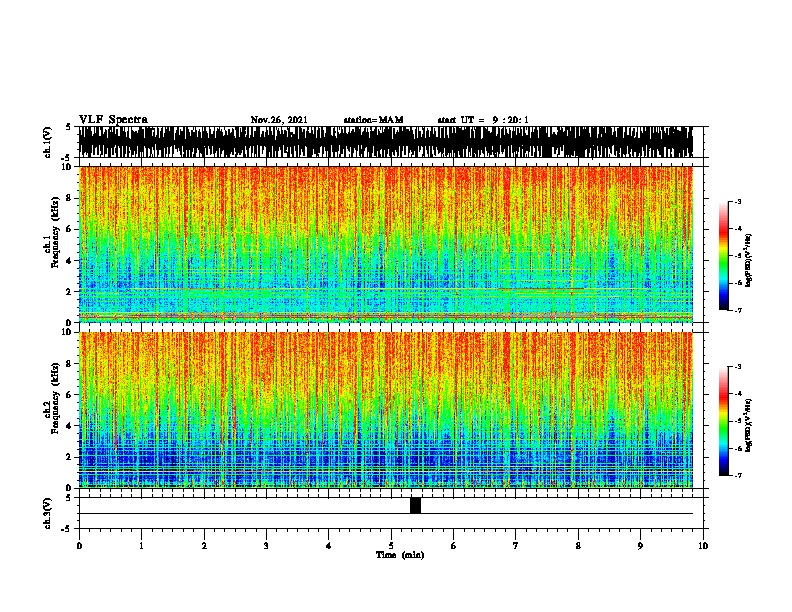
Task: Click the "10" kHz tick of ch.1 spectrogram
Action: (68, 167)
